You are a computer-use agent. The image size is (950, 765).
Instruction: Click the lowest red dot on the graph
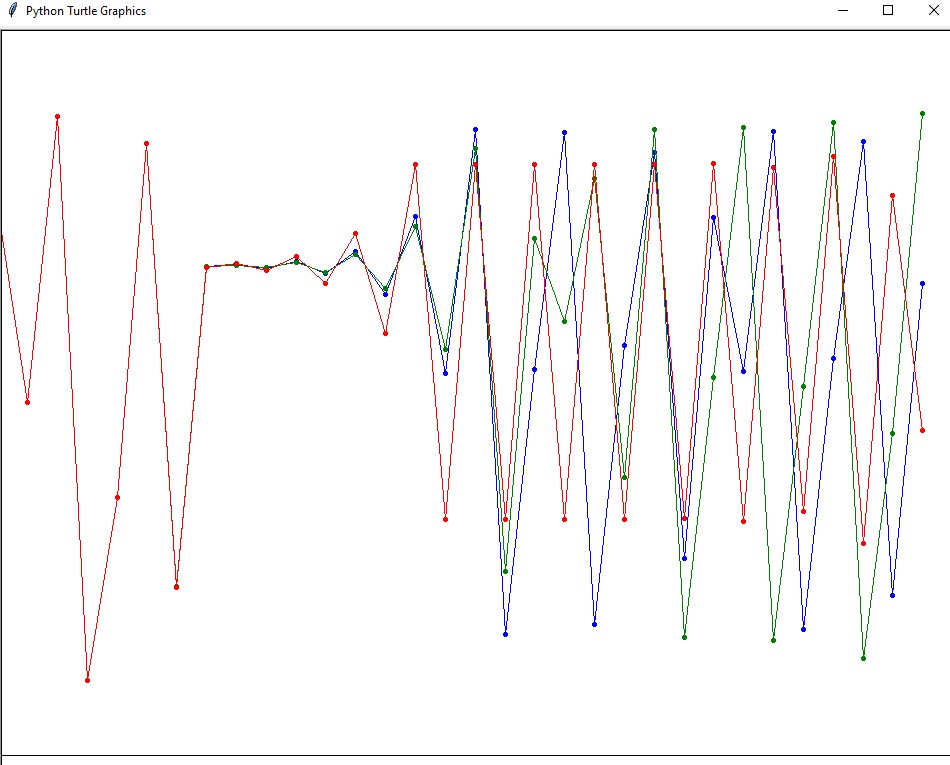pos(88,680)
